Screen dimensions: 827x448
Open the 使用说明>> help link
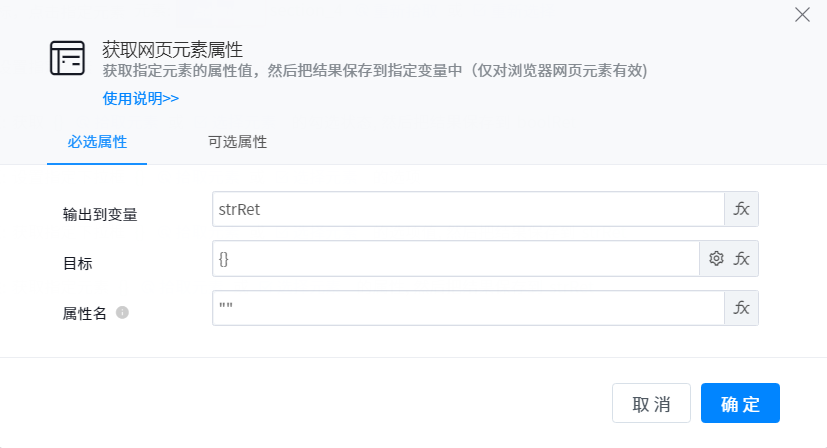coord(141,98)
